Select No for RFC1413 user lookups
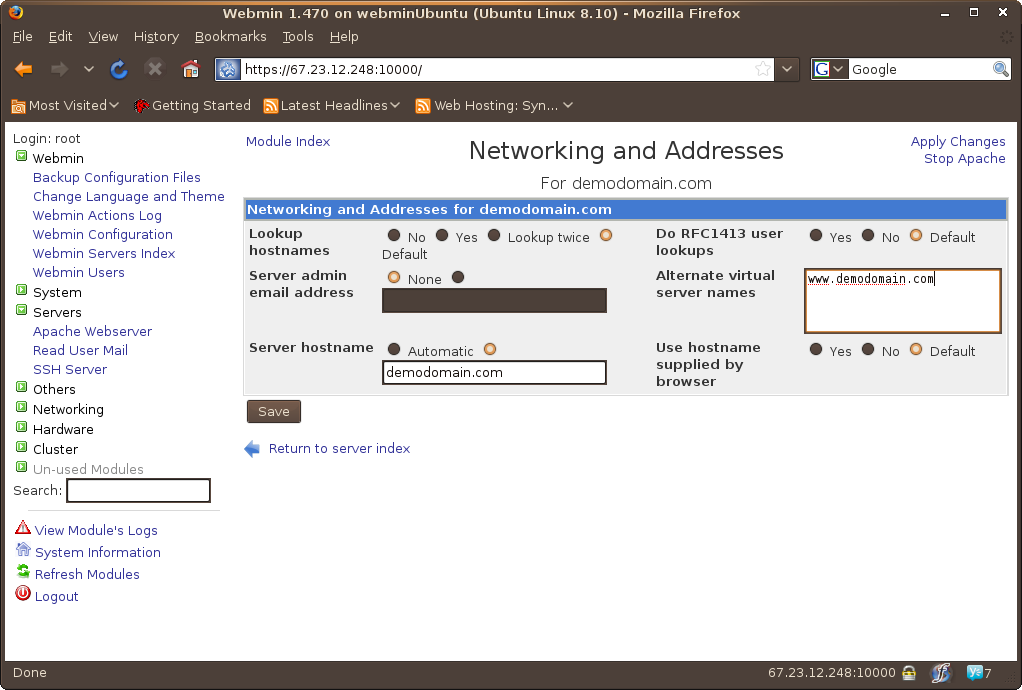The height and width of the screenshot is (690, 1022). (x=868, y=235)
